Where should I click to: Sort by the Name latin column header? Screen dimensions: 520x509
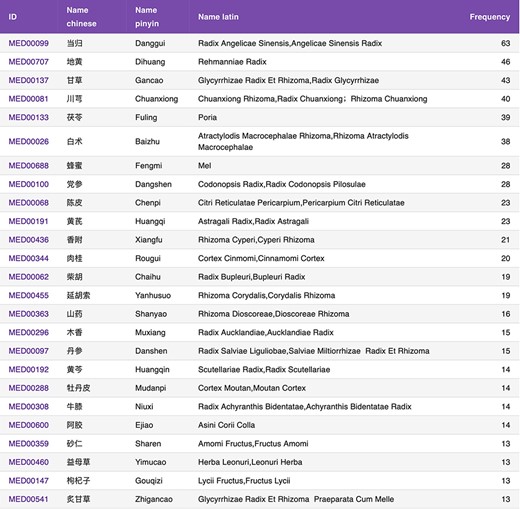[218, 17]
